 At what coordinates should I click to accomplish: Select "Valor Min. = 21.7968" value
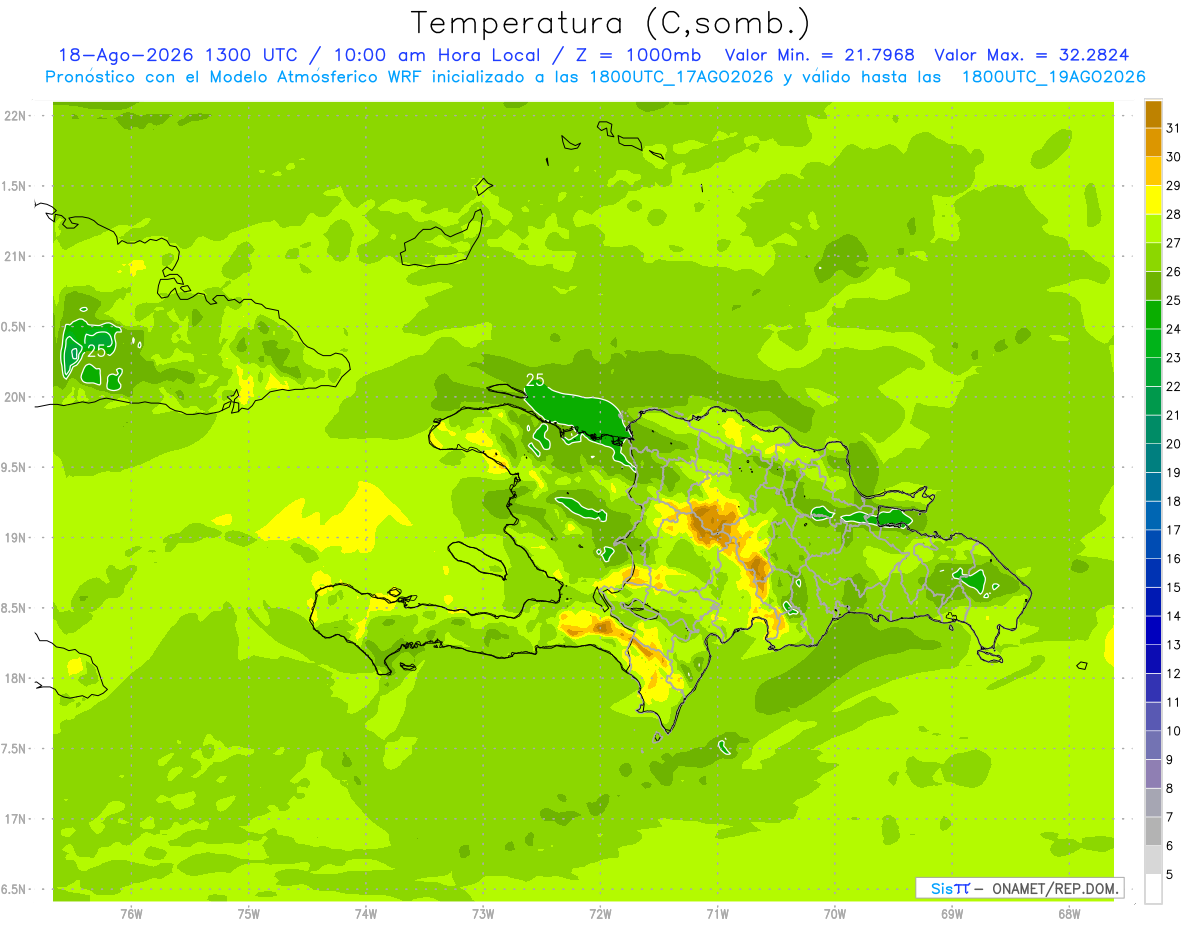820,55
